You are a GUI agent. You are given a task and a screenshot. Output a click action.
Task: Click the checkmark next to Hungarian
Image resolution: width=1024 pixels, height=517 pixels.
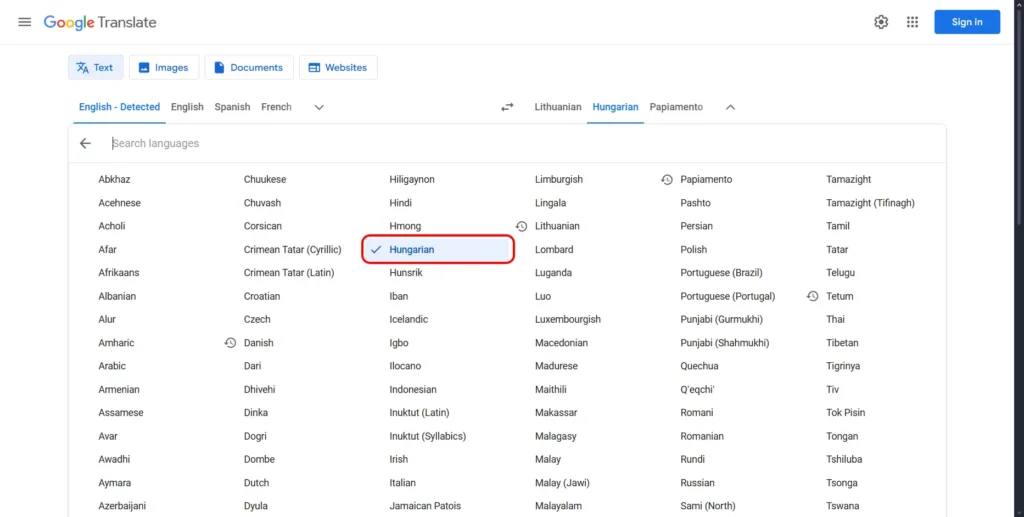pyautogui.click(x=376, y=249)
